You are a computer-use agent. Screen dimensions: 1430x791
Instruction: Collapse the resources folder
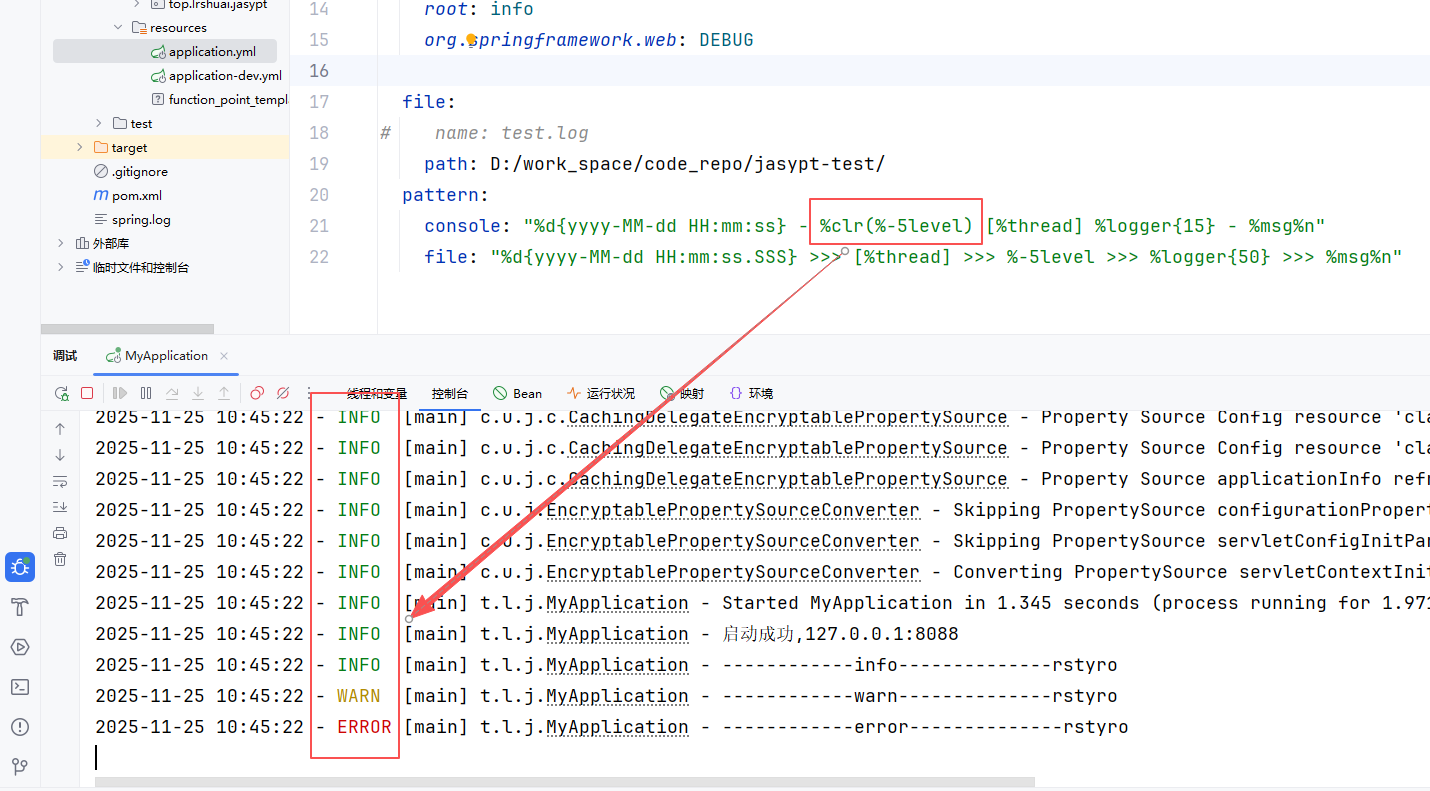coord(118,28)
